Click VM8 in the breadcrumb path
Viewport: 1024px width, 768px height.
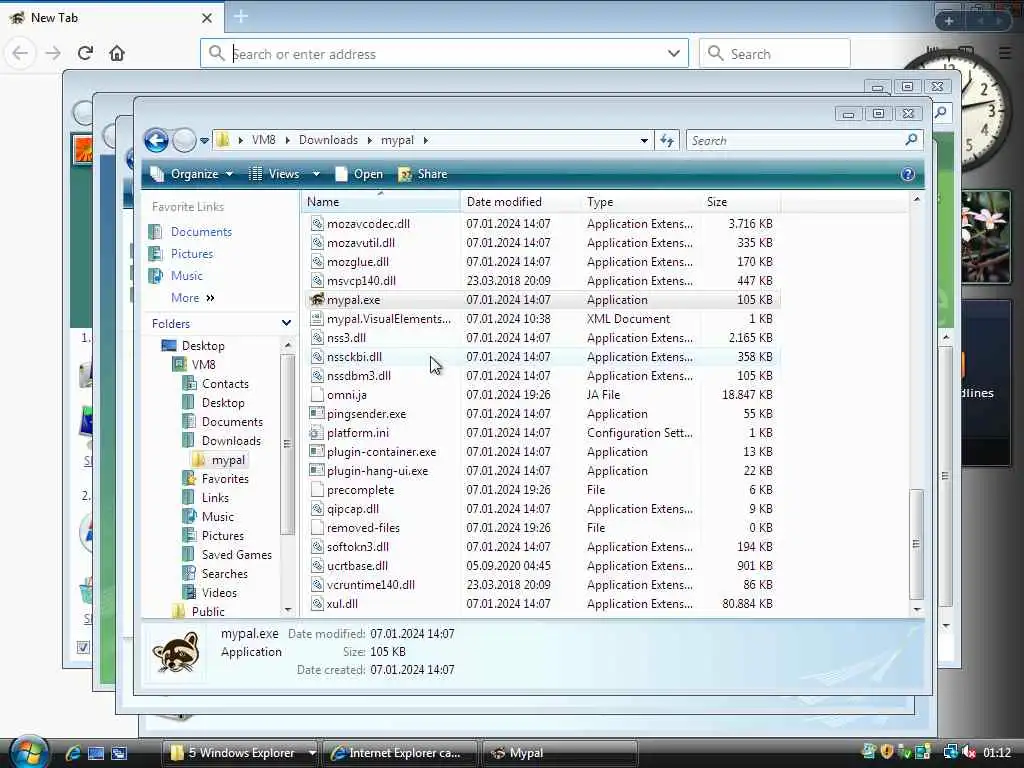263,140
